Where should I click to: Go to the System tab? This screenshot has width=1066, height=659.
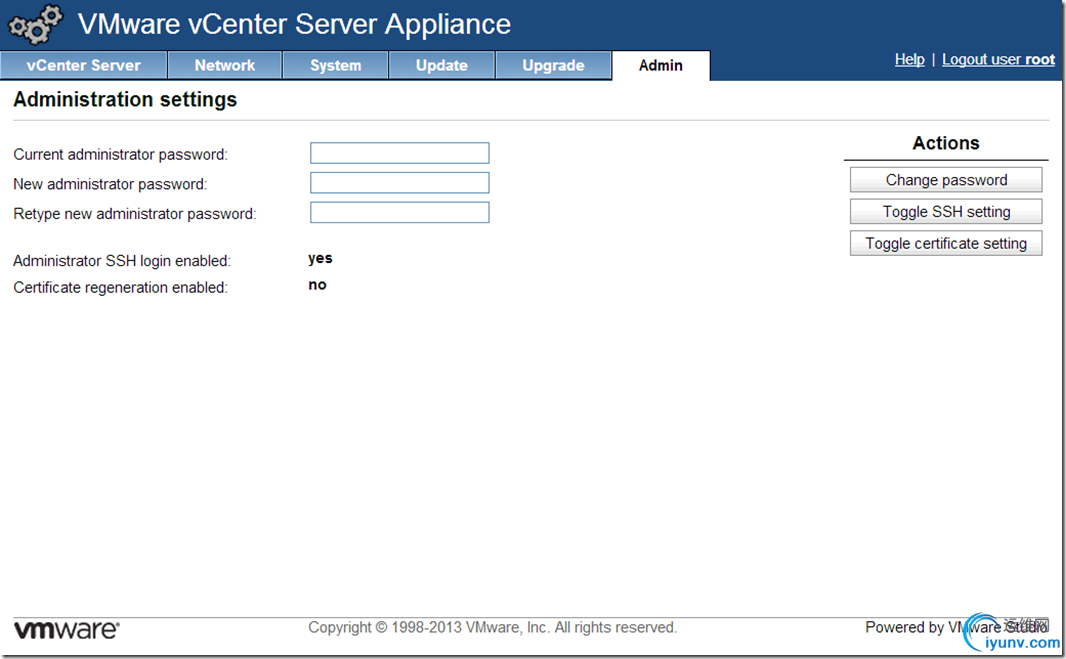click(x=335, y=66)
